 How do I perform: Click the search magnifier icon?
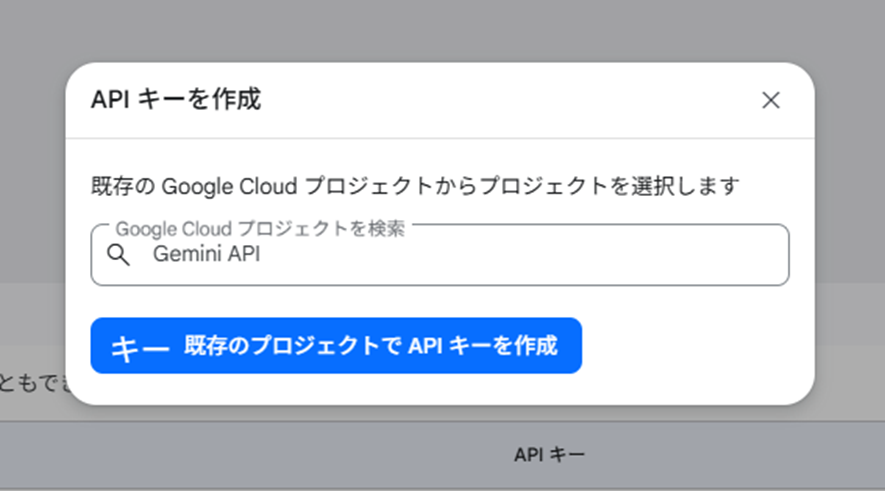(119, 255)
